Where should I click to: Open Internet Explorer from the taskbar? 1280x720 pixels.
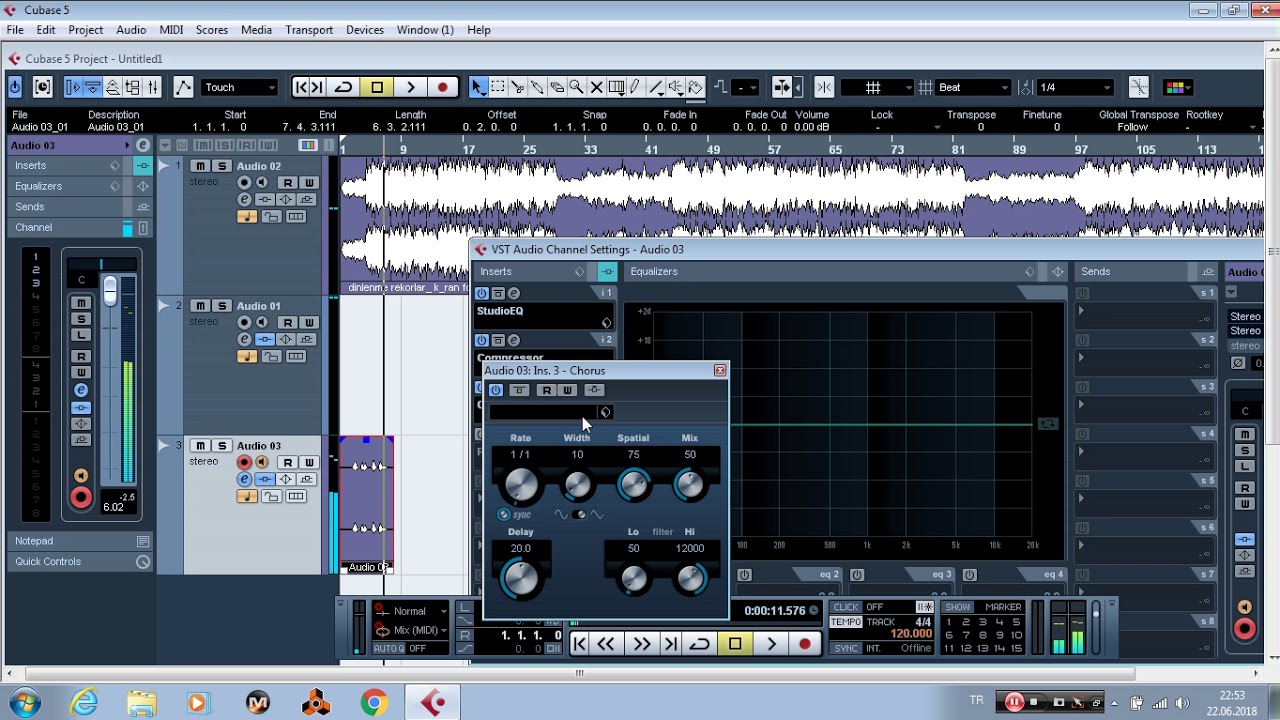pos(84,703)
